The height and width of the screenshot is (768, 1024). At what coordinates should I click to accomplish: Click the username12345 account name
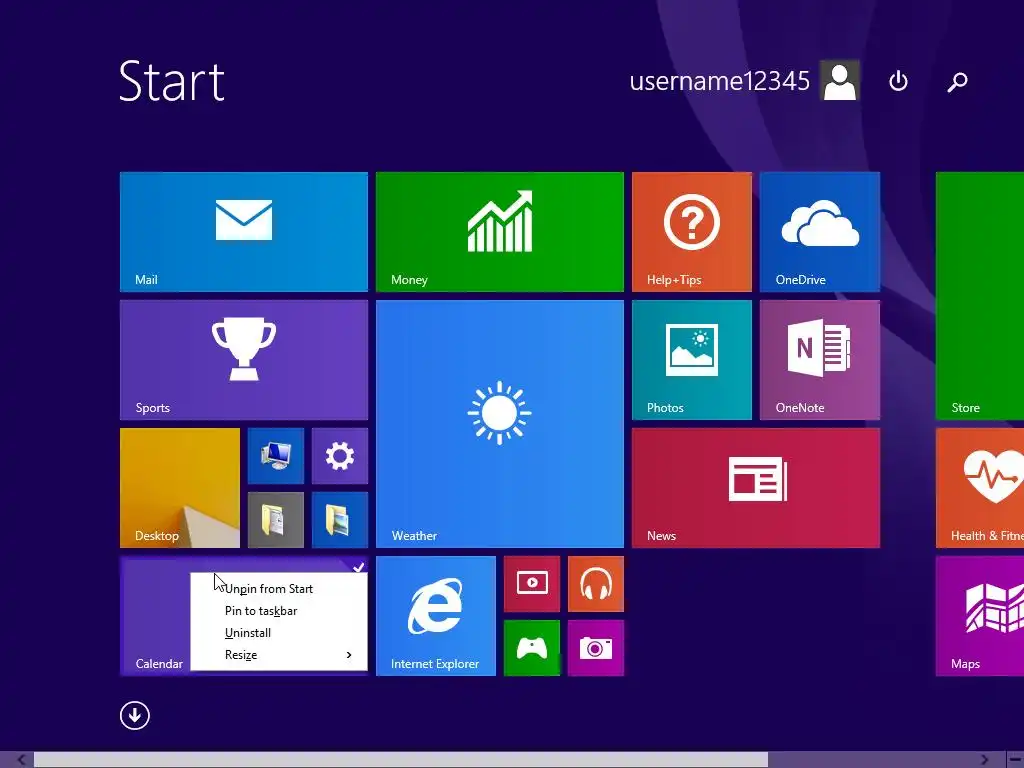coord(719,81)
